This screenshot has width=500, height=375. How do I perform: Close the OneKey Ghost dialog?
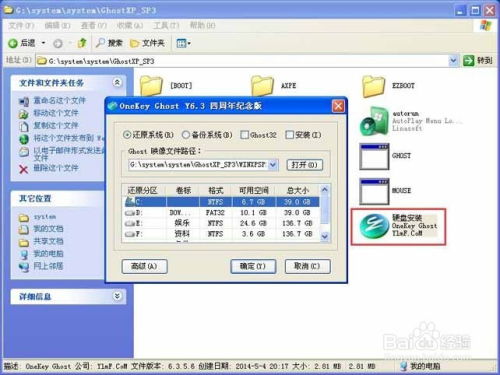click(338, 106)
